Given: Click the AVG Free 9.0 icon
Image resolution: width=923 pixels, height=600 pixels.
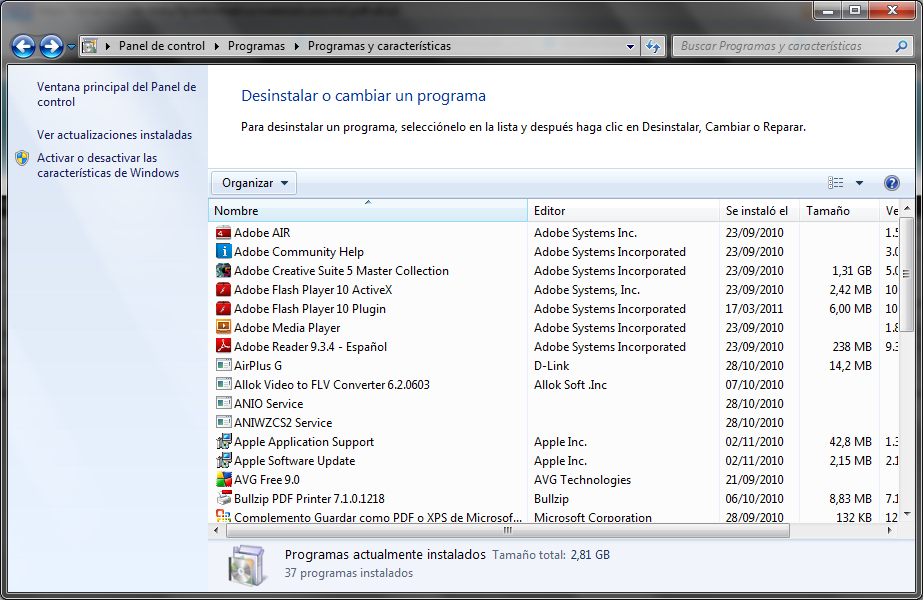Looking at the screenshot, I should click(x=224, y=480).
